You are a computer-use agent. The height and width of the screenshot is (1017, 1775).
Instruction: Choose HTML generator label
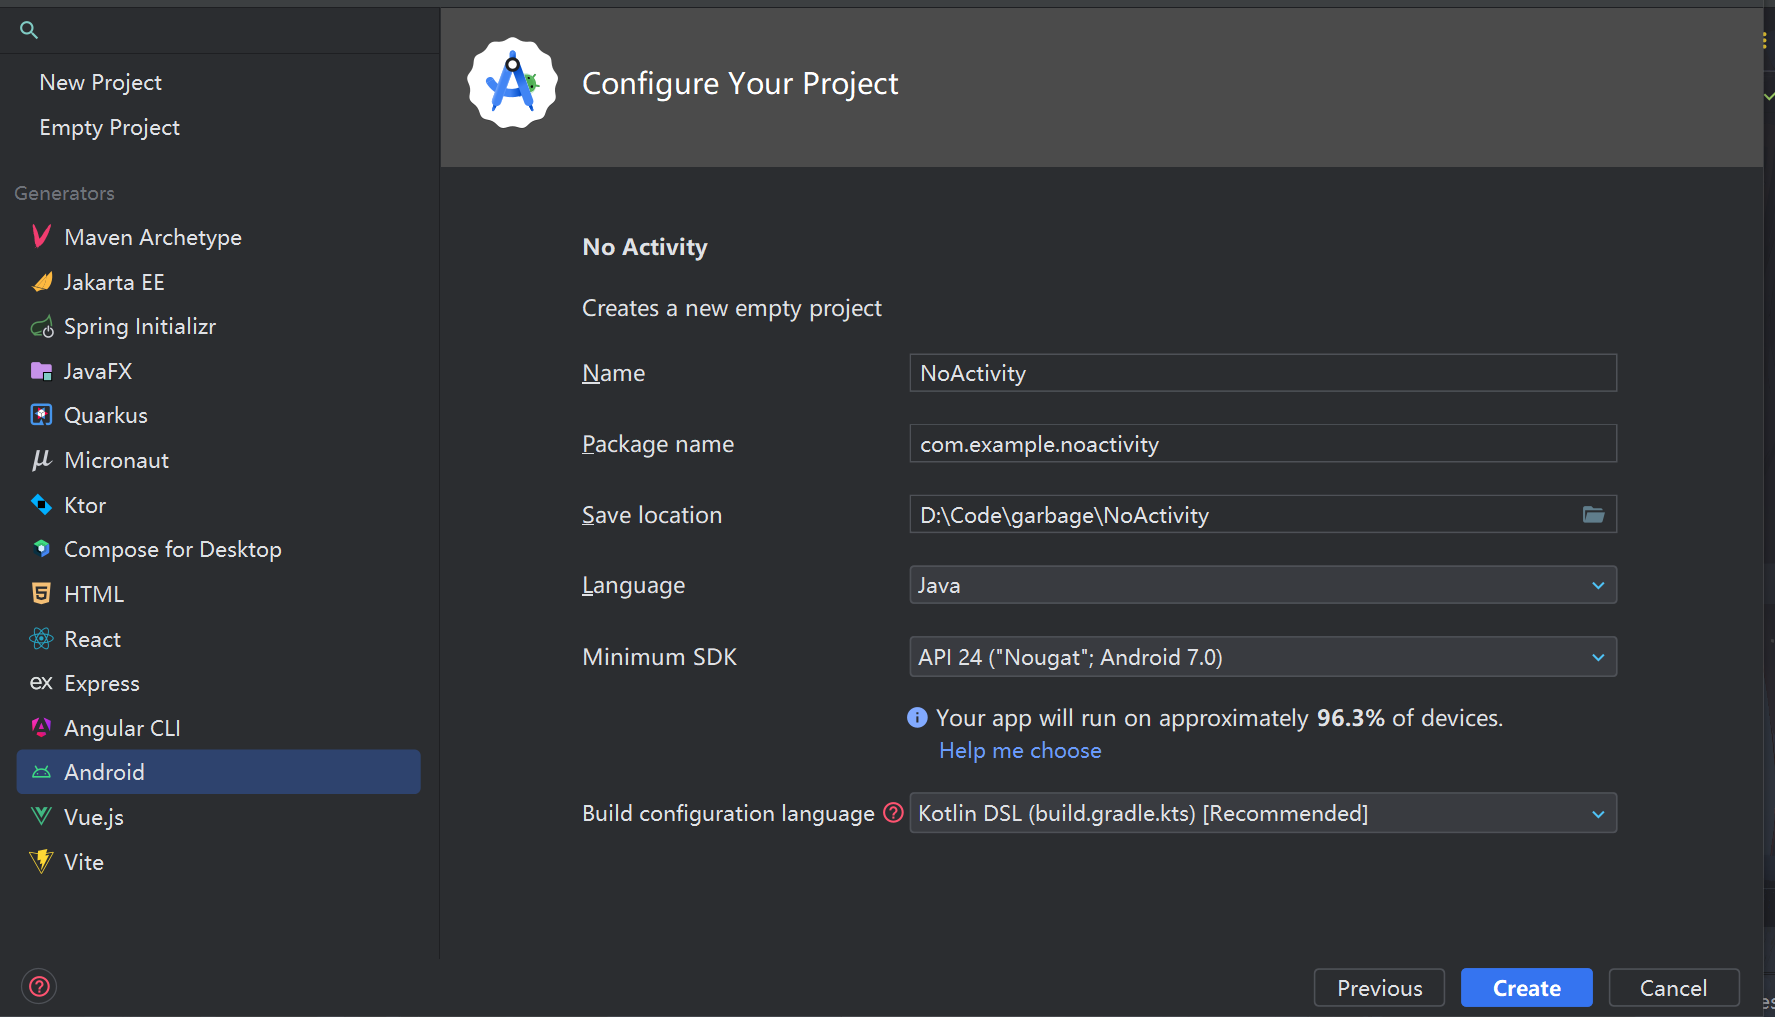coord(94,594)
